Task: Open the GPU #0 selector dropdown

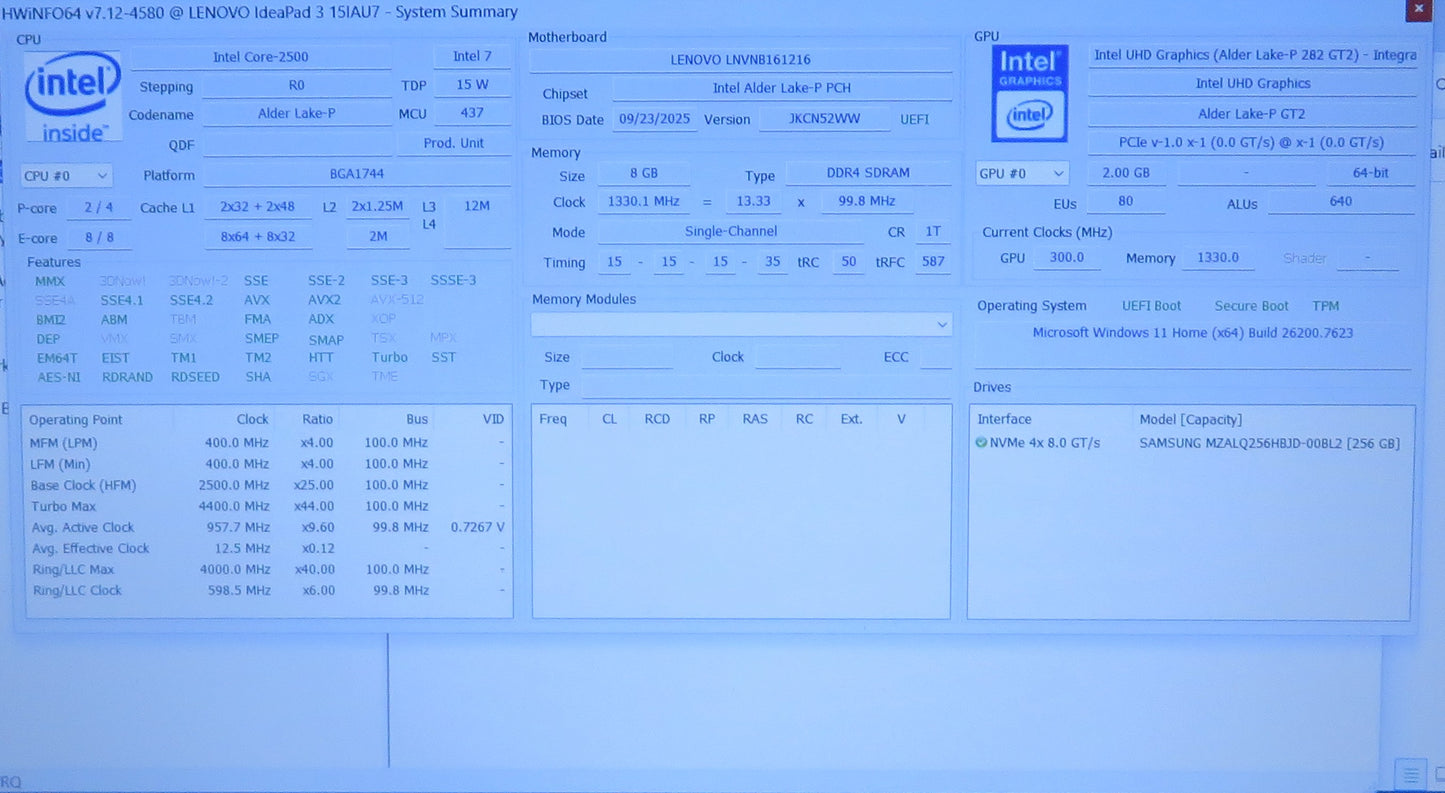Action: click(1022, 174)
